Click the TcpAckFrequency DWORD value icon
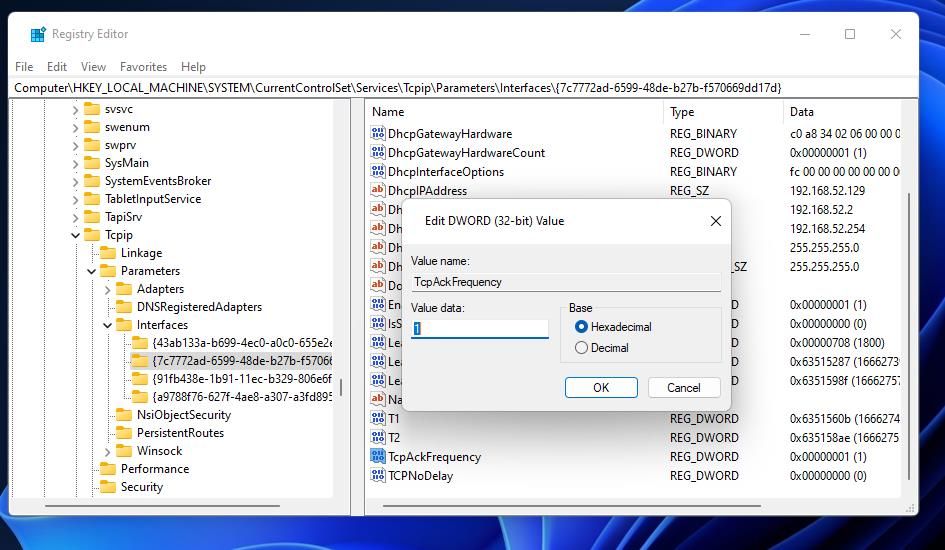This screenshot has height=550, width=945. pos(377,457)
